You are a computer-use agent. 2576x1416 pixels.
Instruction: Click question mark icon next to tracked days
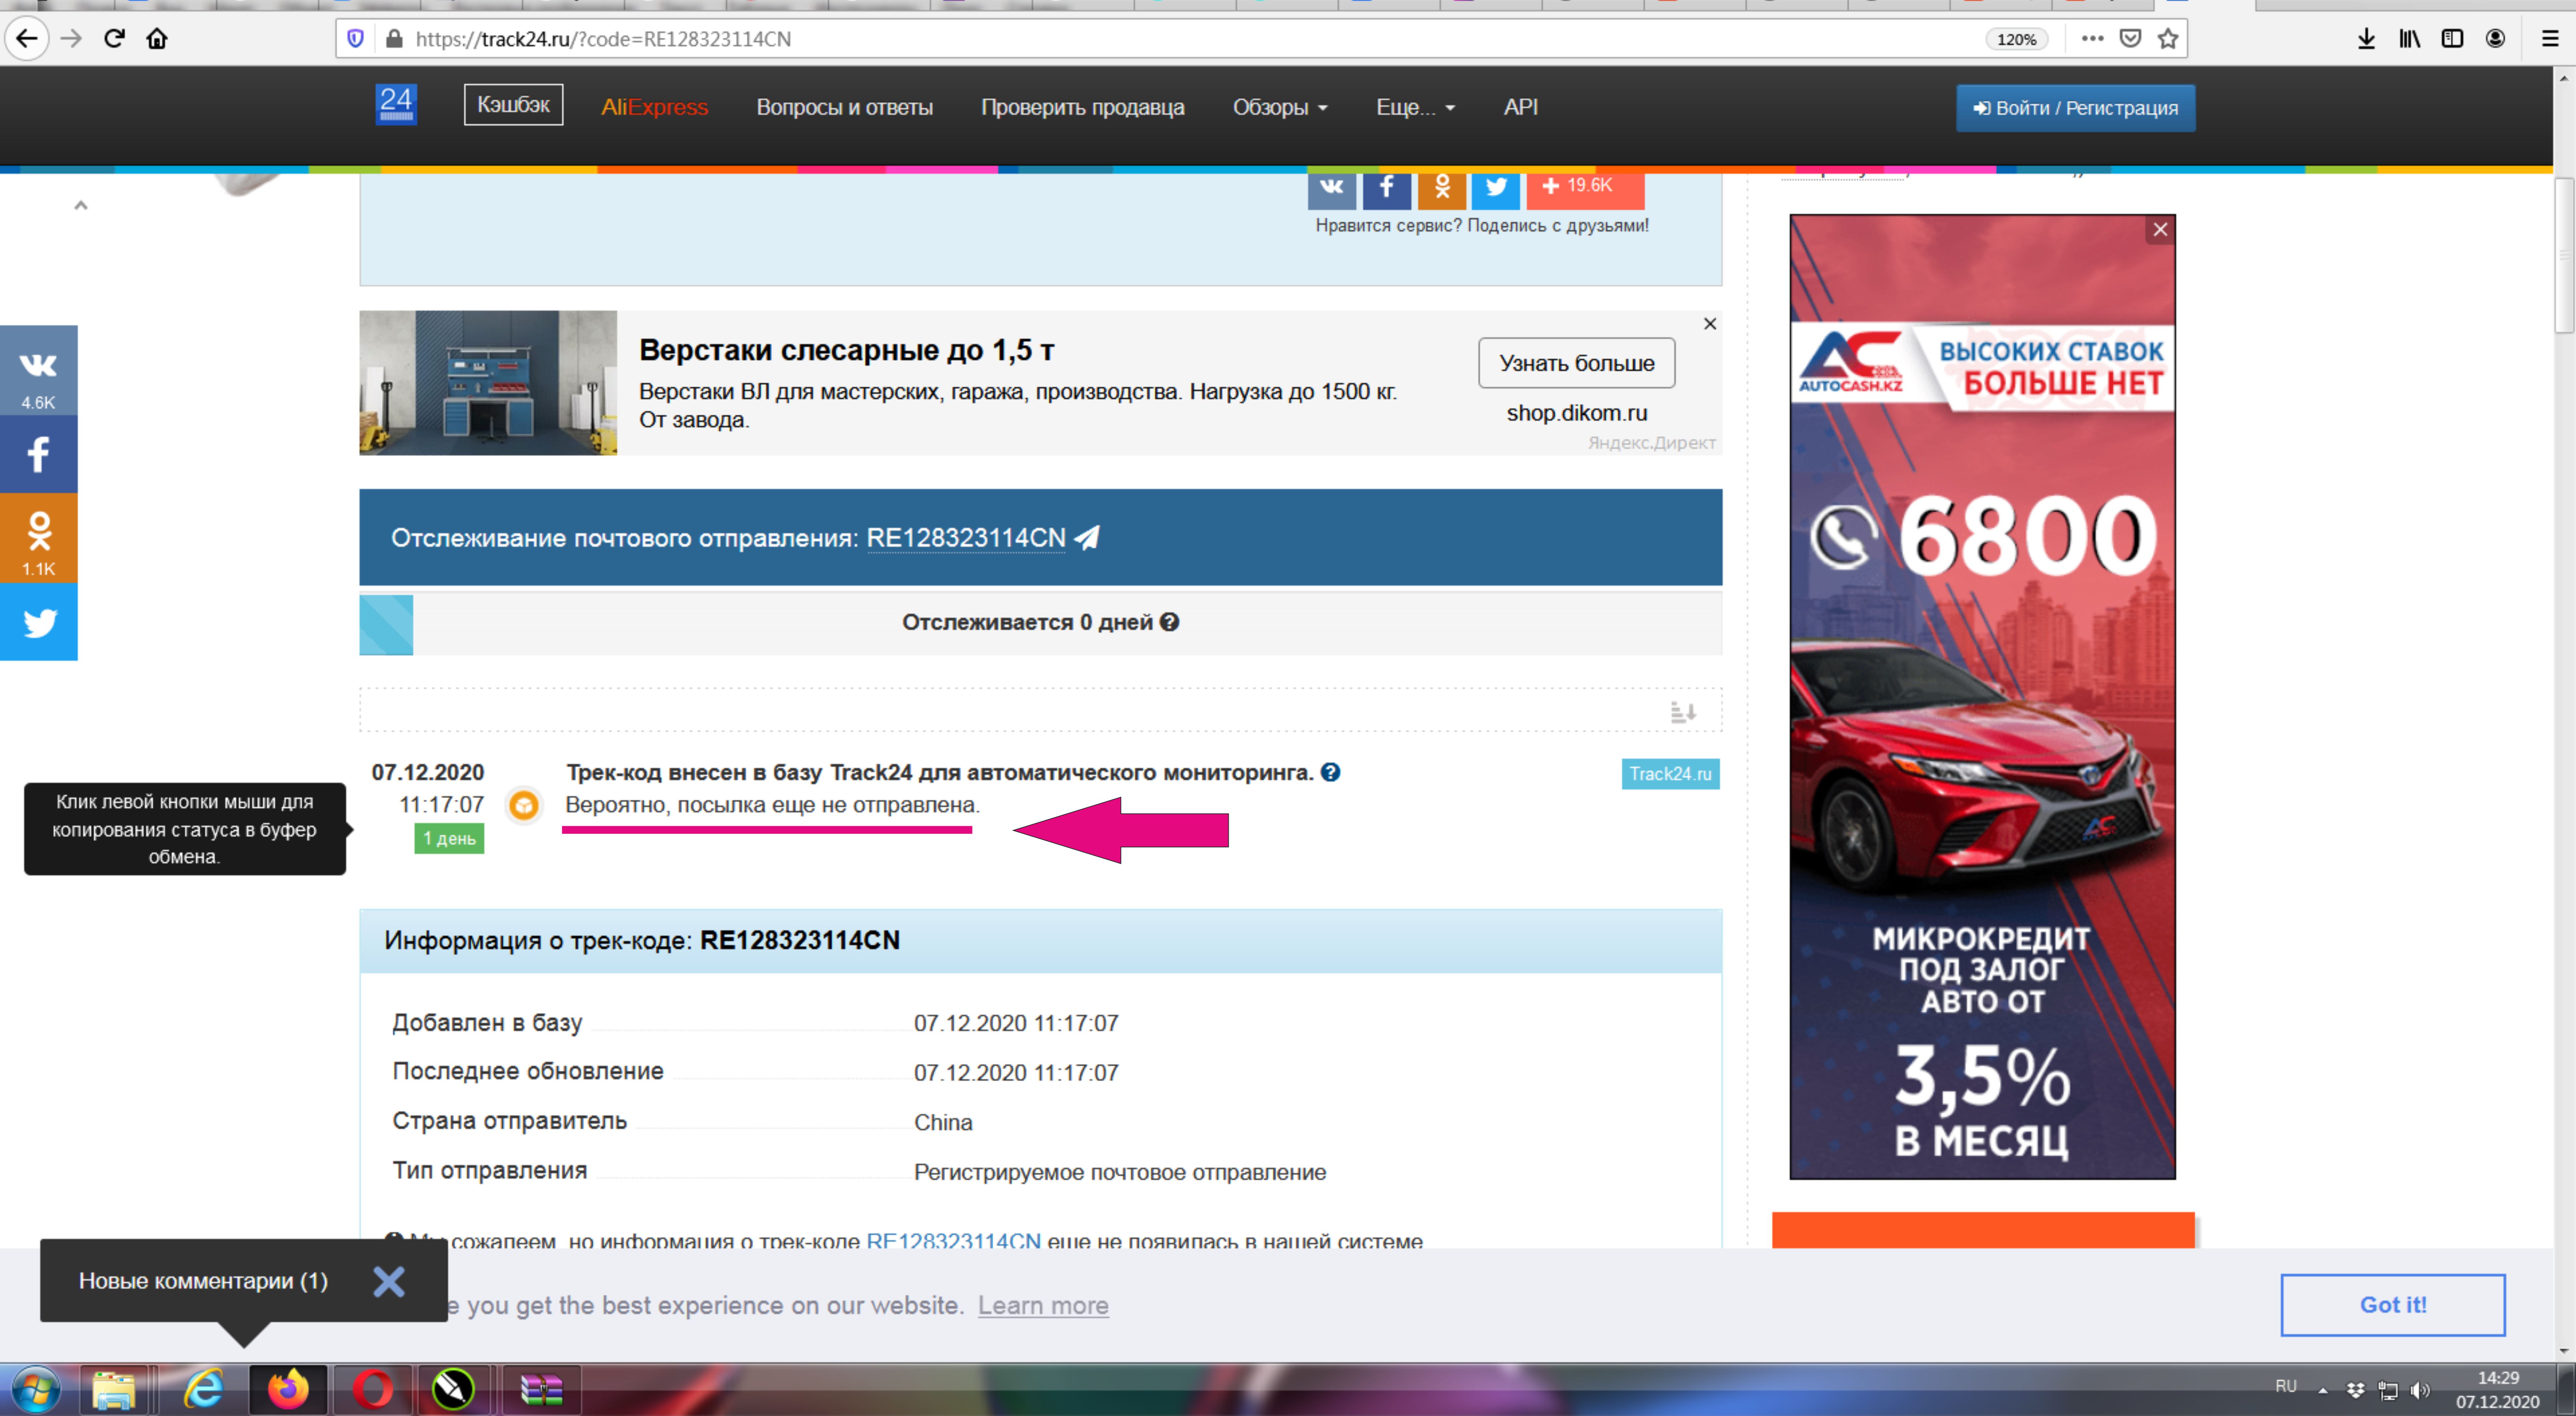tap(1169, 622)
